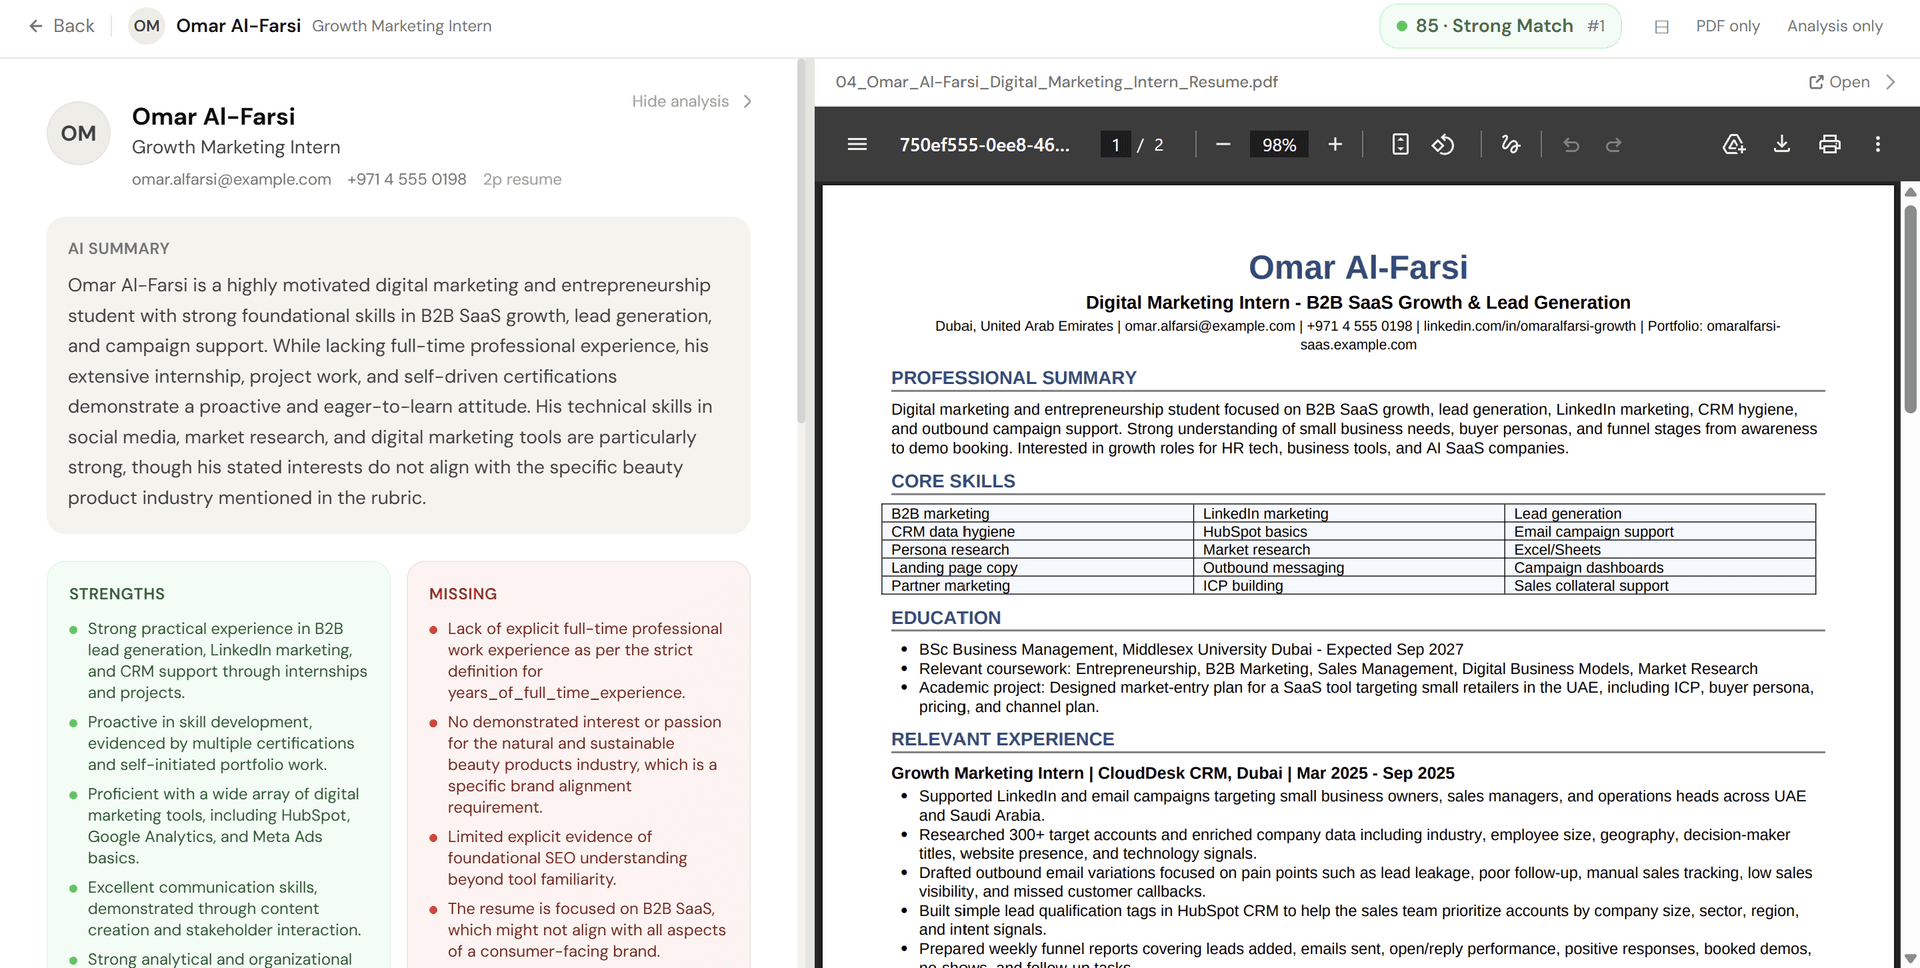Zoom out the PDF with minus button

(x=1223, y=145)
